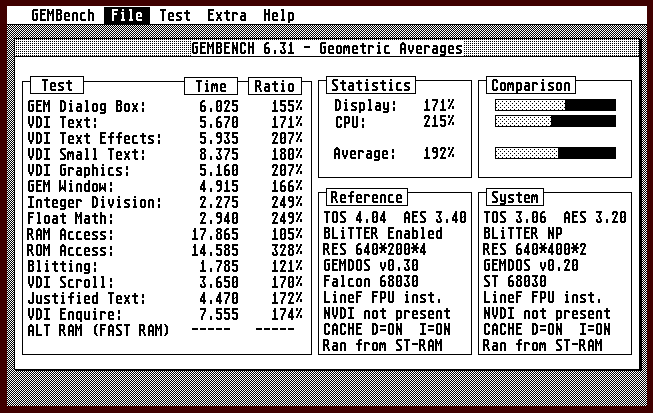Viewport: 653px width, 413px height.
Task: Select the VDI Text test label
Action: [62, 122]
